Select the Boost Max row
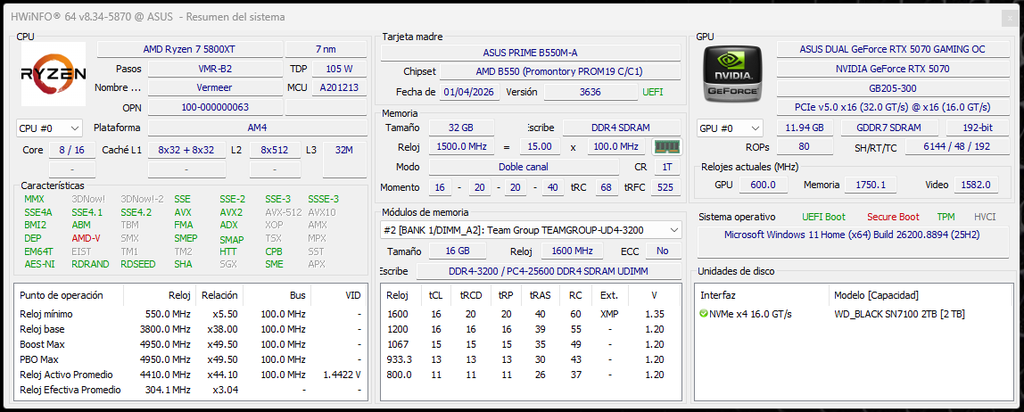The image size is (1024, 412). point(190,344)
